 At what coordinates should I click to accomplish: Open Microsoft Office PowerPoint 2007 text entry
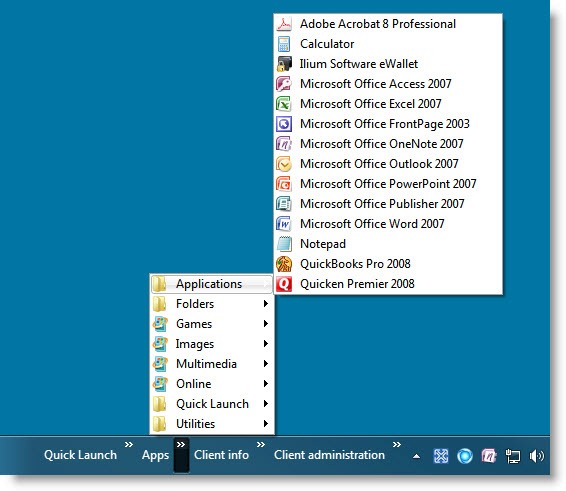388,184
